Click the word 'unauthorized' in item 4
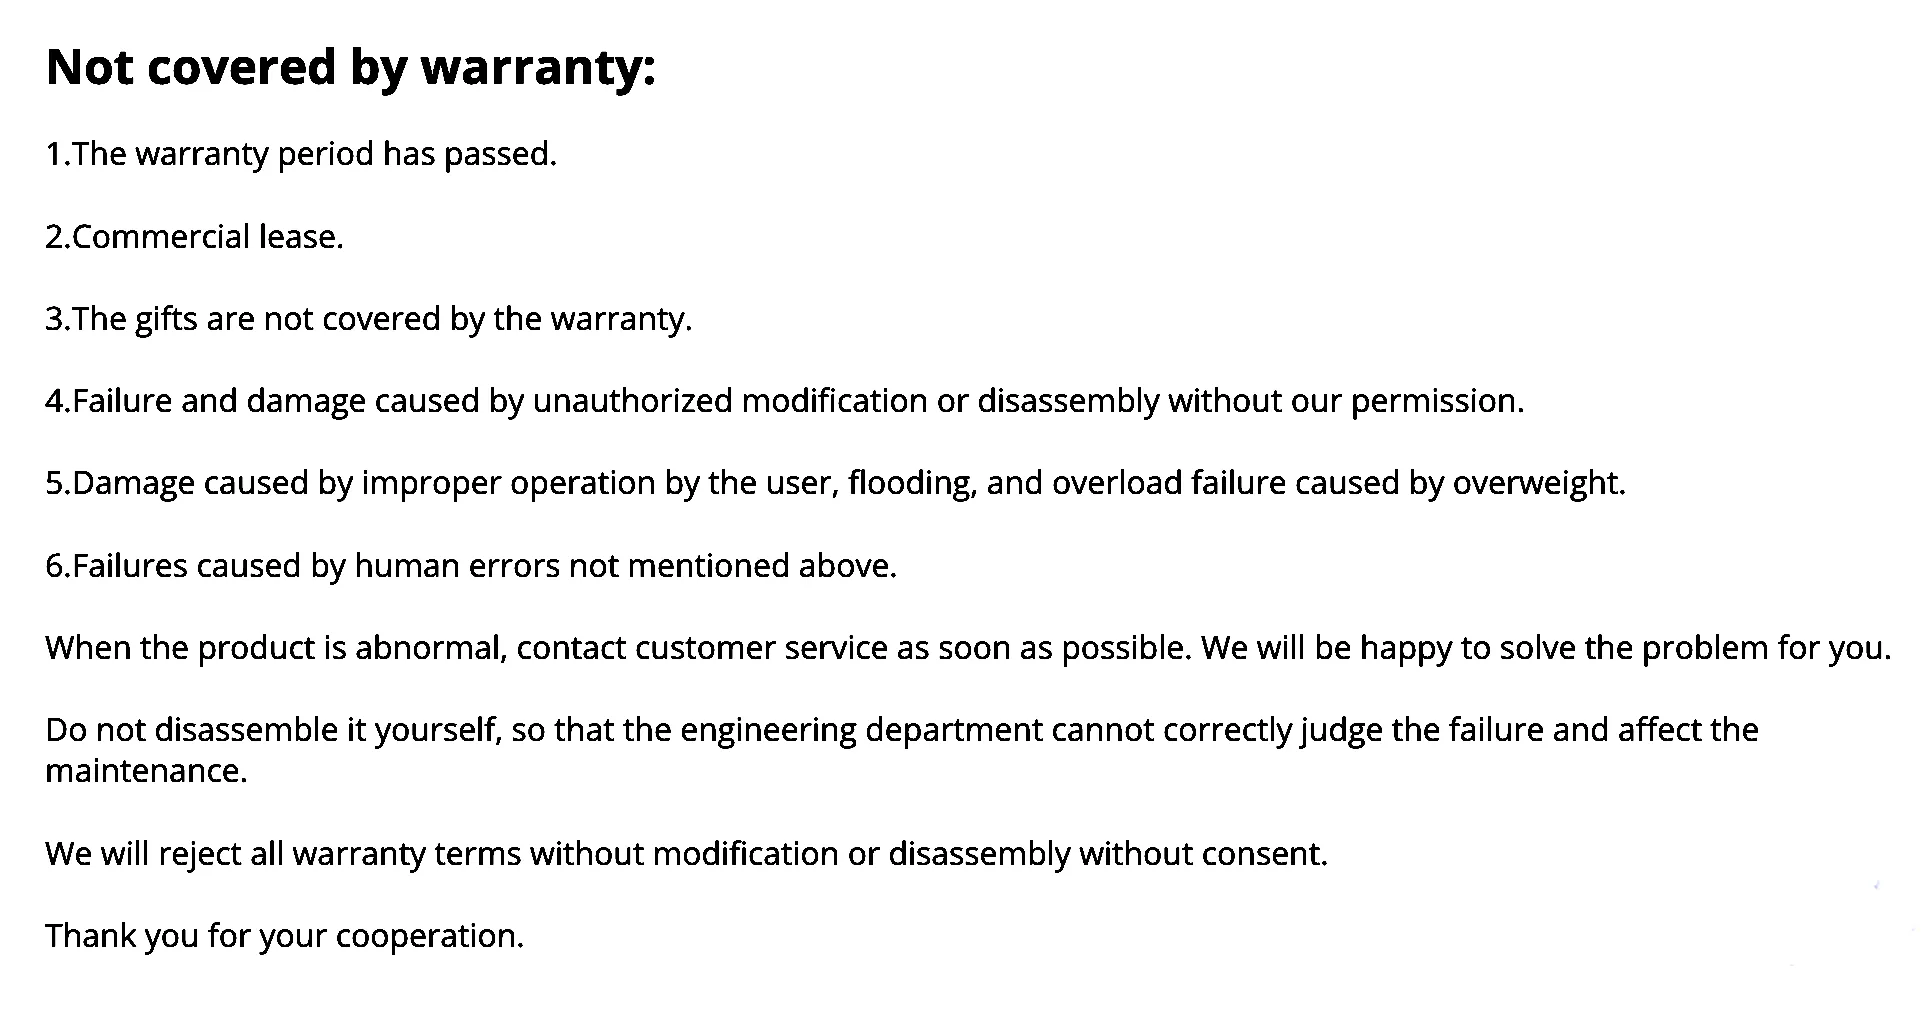The image size is (1932, 1016). (632, 401)
